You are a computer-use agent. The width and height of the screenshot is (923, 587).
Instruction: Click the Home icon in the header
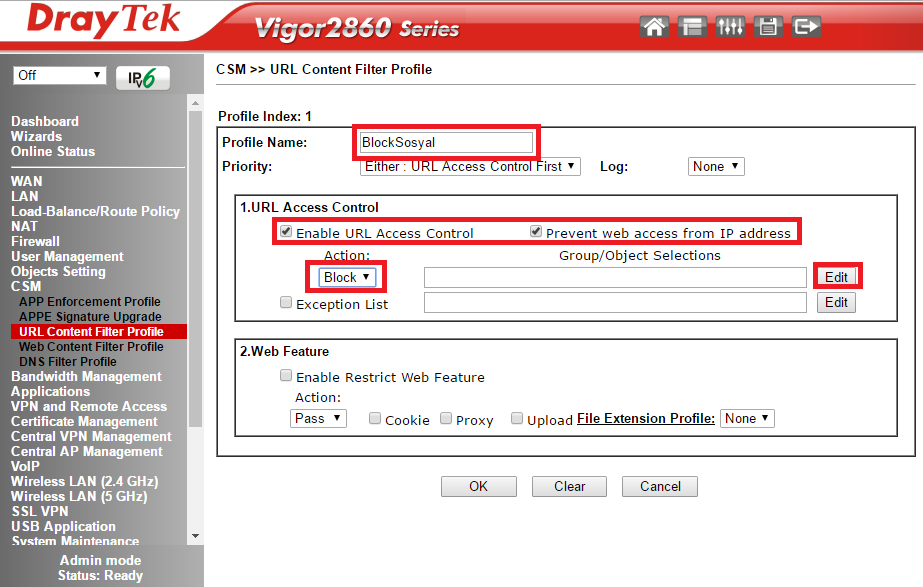[x=655, y=27]
